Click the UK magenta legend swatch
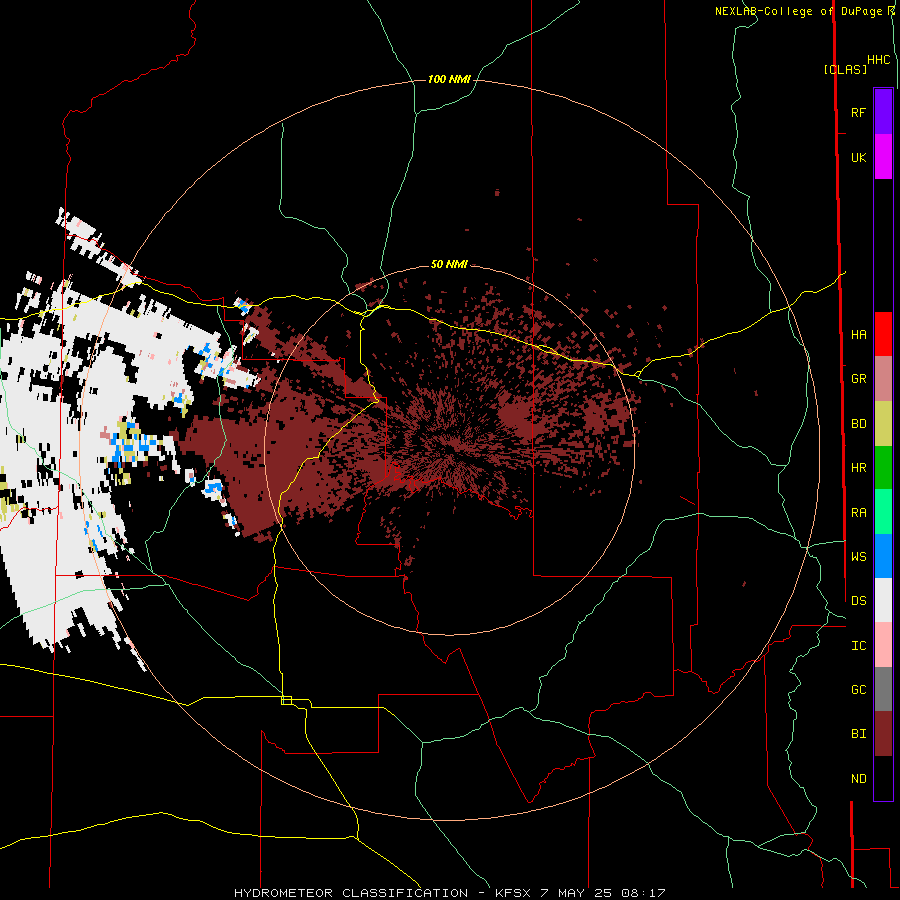Image resolution: width=900 pixels, height=900 pixels. click(883, 157)
